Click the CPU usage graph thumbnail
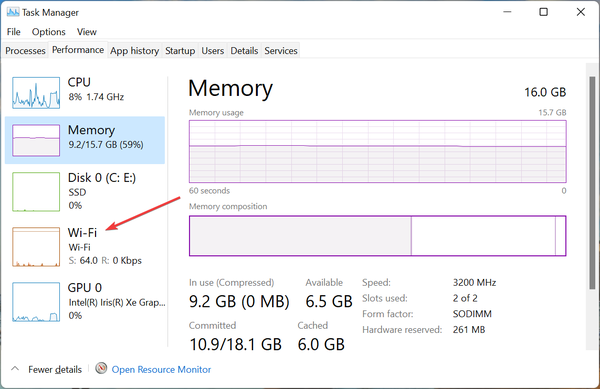600x389 pixels. [36, 93]
